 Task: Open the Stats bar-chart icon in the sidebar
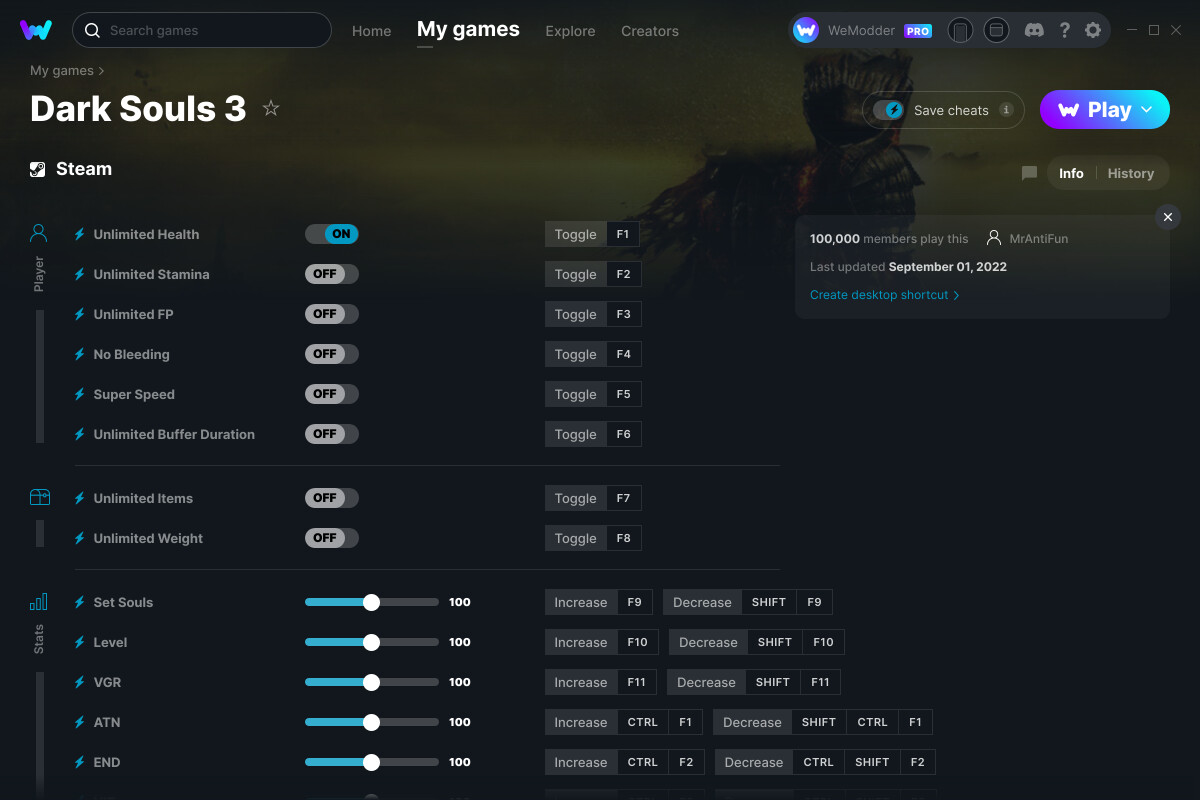click(x=38, y=601)
